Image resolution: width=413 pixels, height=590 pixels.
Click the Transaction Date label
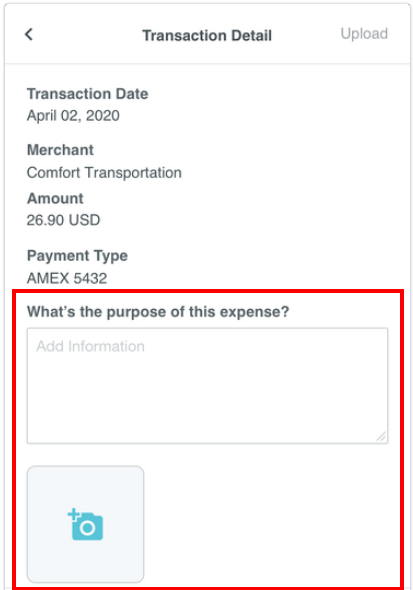[x=87, y=94]
